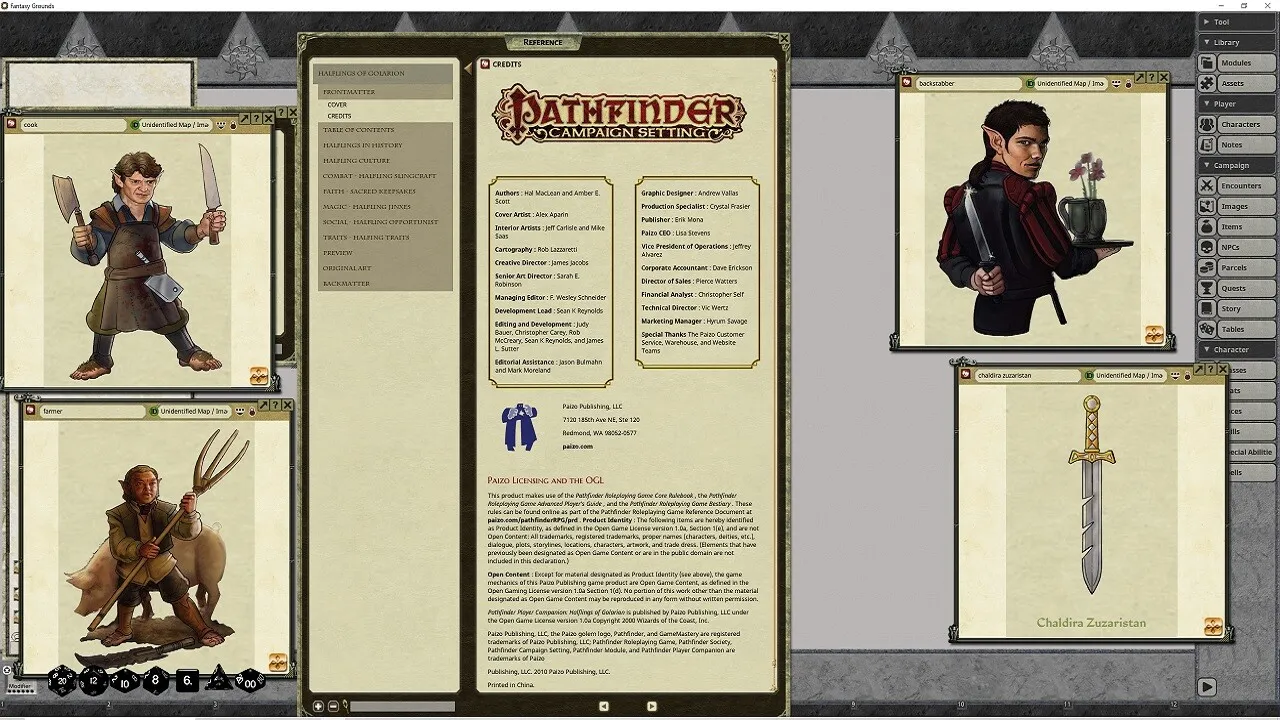Close the Reference window
Viewport: 1280px width, 720px height.
[784, 39]
